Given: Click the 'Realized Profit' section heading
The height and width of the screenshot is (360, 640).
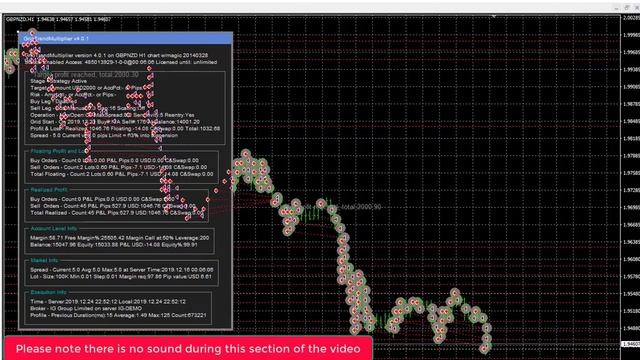Looking at the screenshot, I should click(x=49, y=190).
